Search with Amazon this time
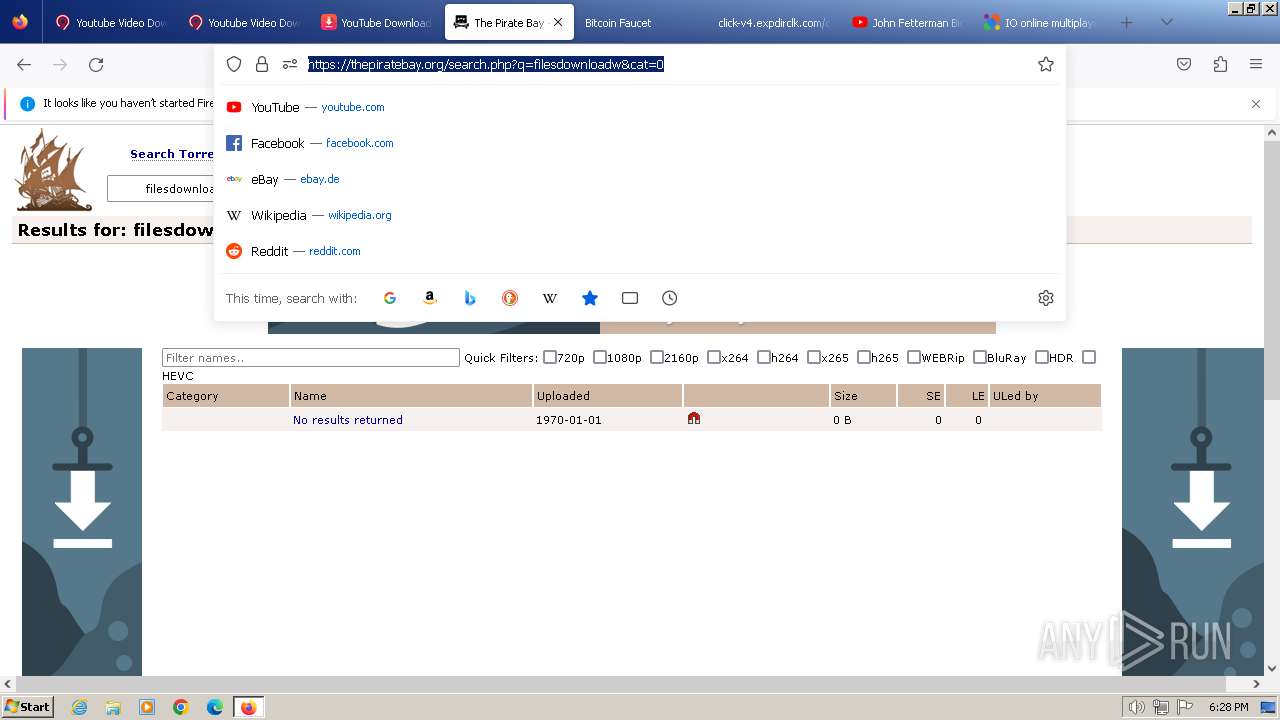Image resolution: width=1280 pixels, height=720 pixels. [430, 298]
